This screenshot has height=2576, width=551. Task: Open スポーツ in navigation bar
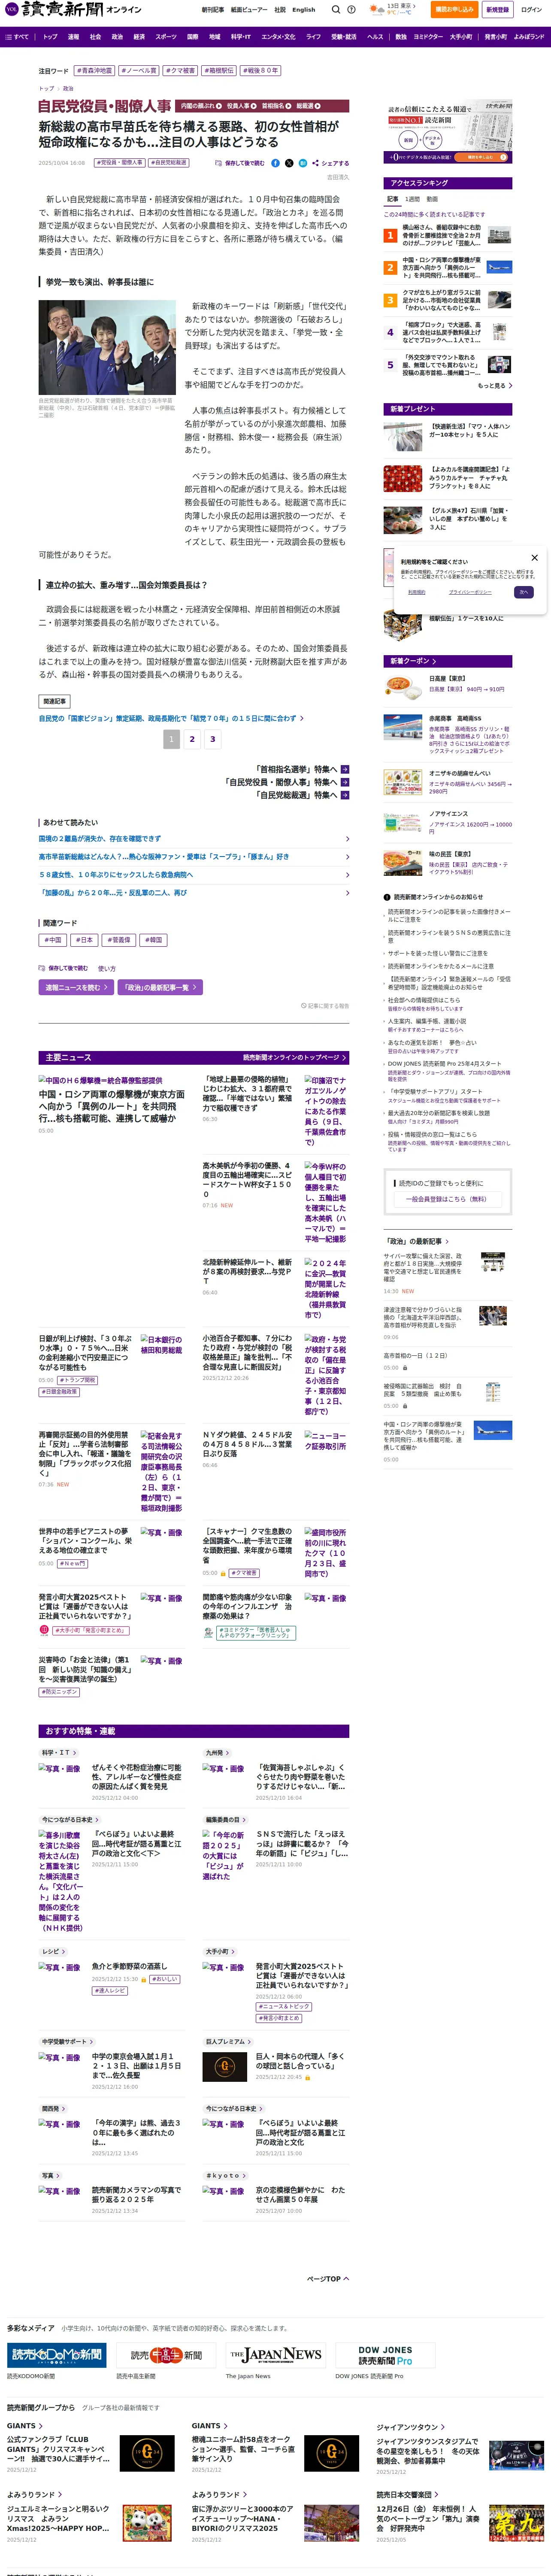pos(166,36)
